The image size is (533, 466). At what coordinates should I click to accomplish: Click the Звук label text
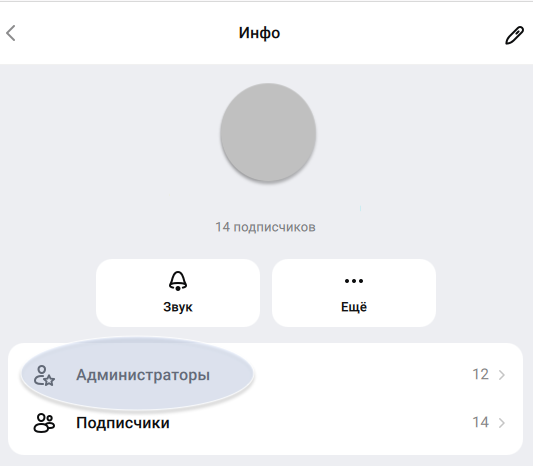pyautogui.click(x=178, y=307)
